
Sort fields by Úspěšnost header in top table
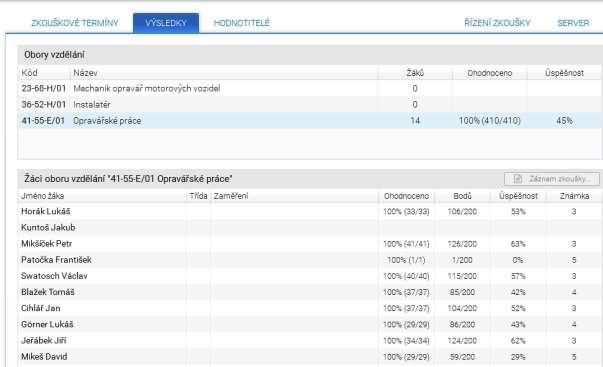point(564,73)
